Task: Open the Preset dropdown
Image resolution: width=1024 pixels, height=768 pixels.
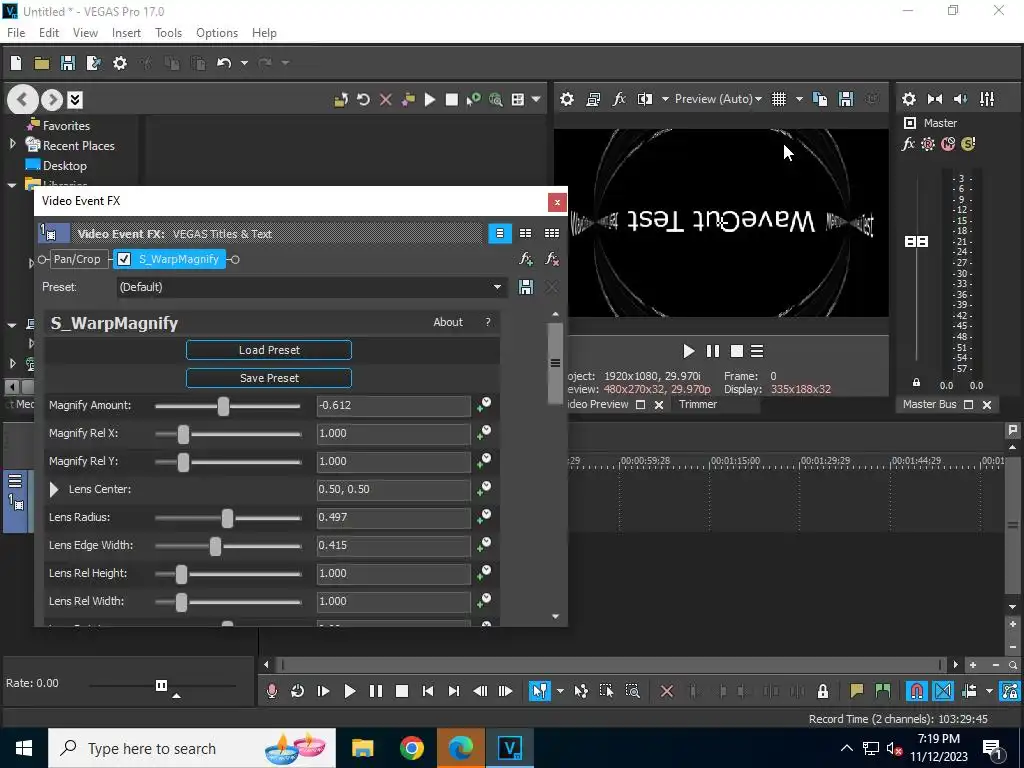Action: [x=497, y=287]
